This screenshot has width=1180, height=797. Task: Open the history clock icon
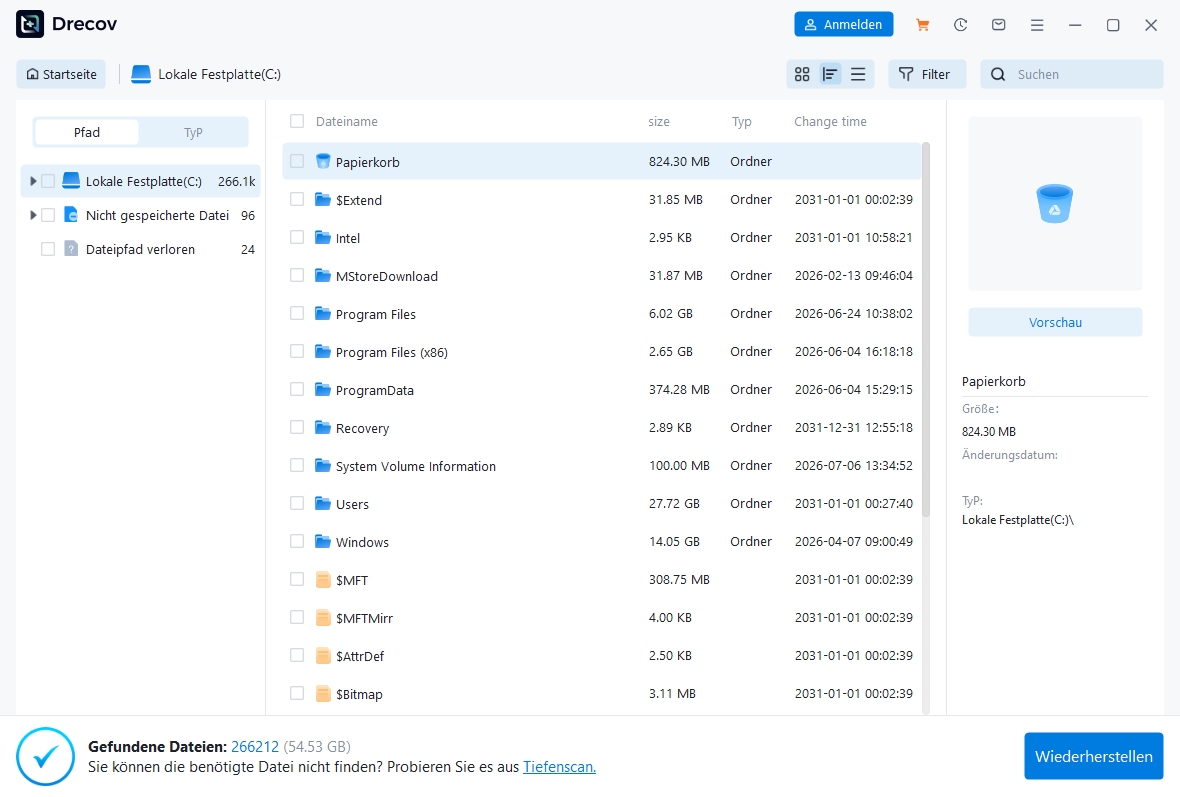[x=960, y=25]
